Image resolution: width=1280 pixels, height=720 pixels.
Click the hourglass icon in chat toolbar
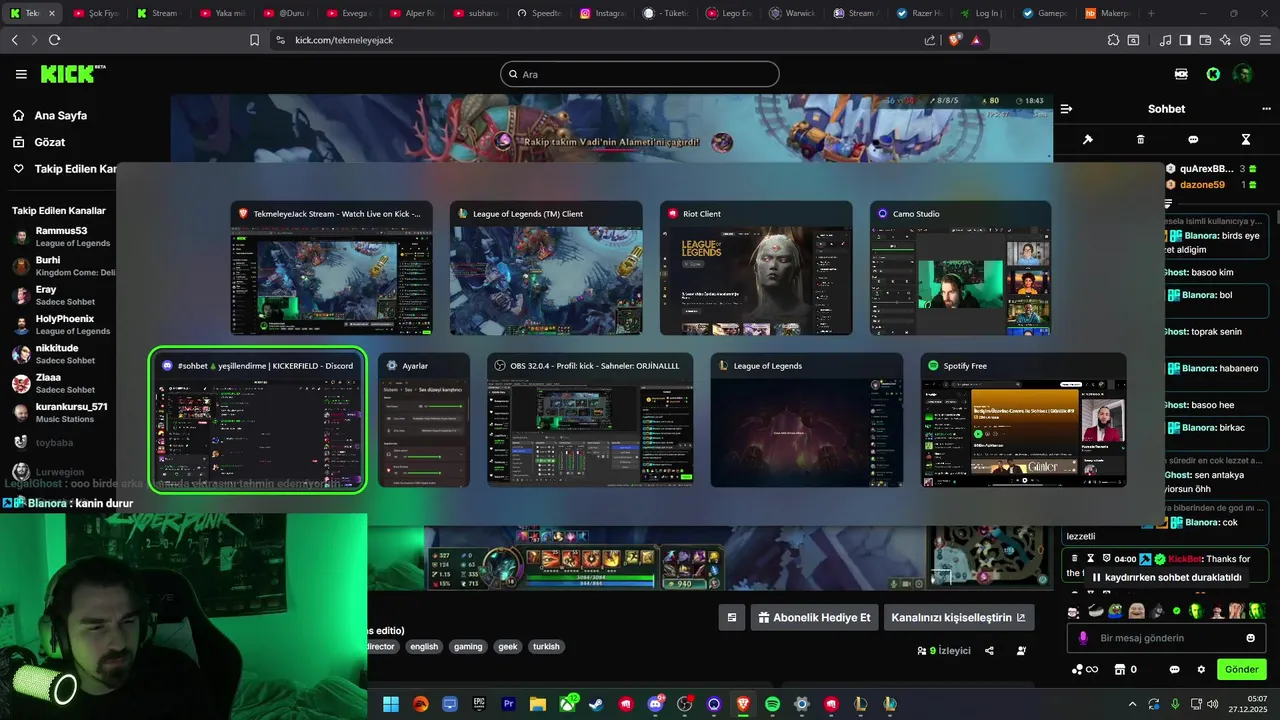[x=1246, y=139]
